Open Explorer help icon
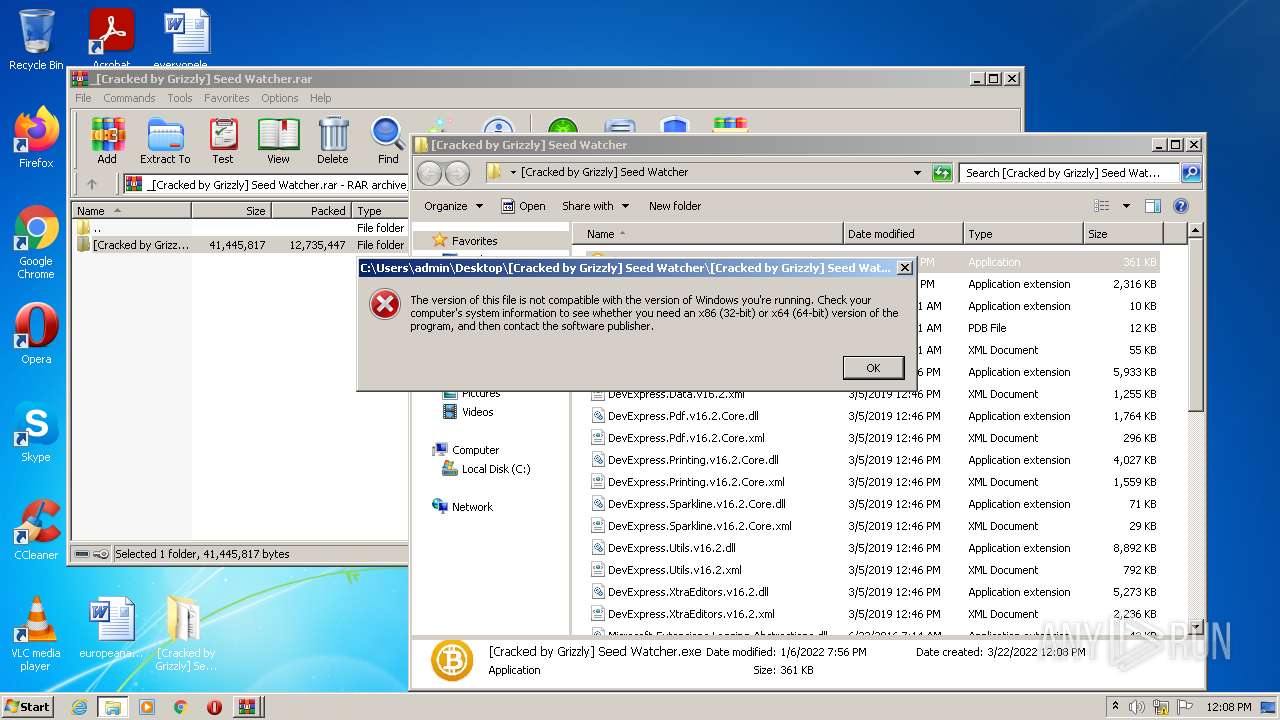Screen dimensions: 1280x720 (1180, 206)
